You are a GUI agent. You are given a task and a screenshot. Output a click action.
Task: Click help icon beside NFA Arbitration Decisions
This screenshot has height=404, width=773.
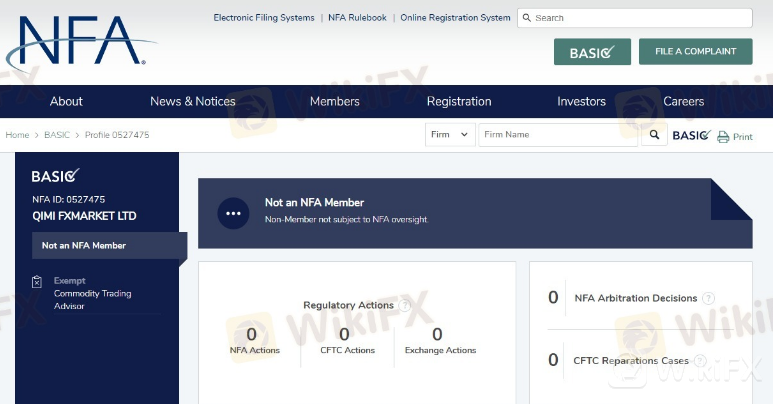coord(708,298)
